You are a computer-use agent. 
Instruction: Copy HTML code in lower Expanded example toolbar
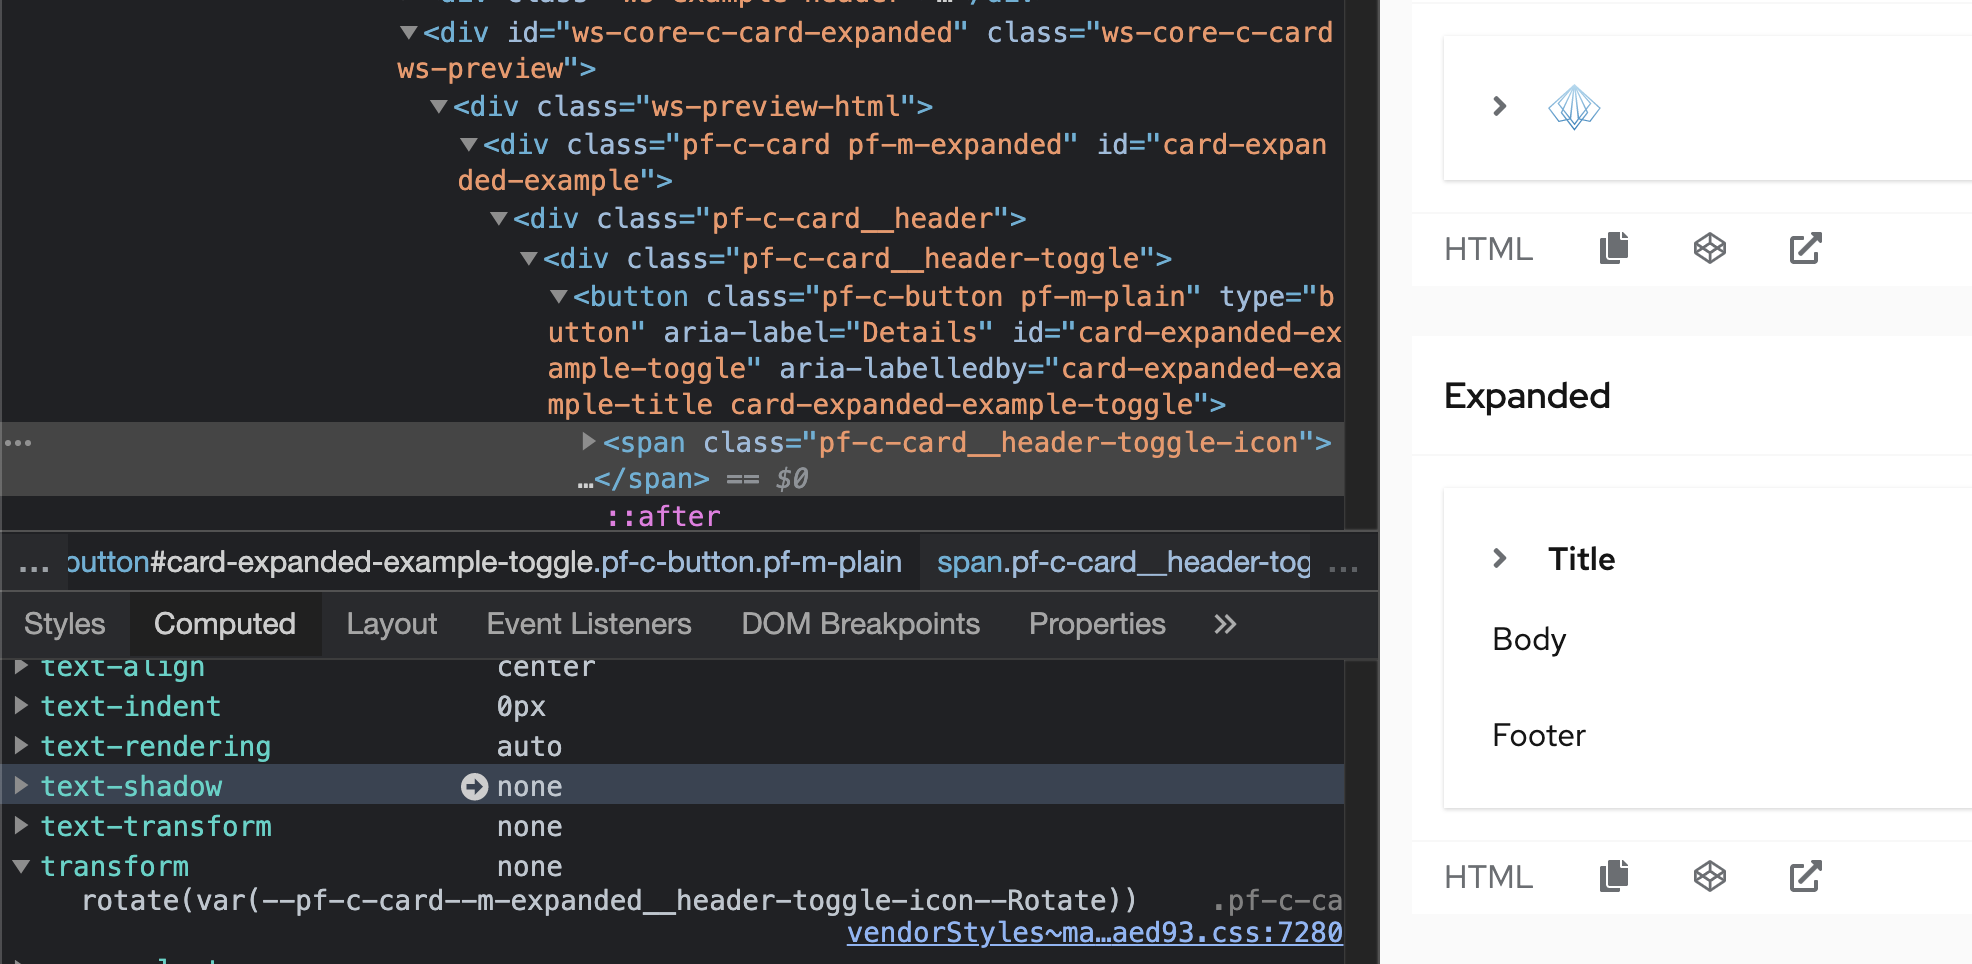coord(1614,876)
